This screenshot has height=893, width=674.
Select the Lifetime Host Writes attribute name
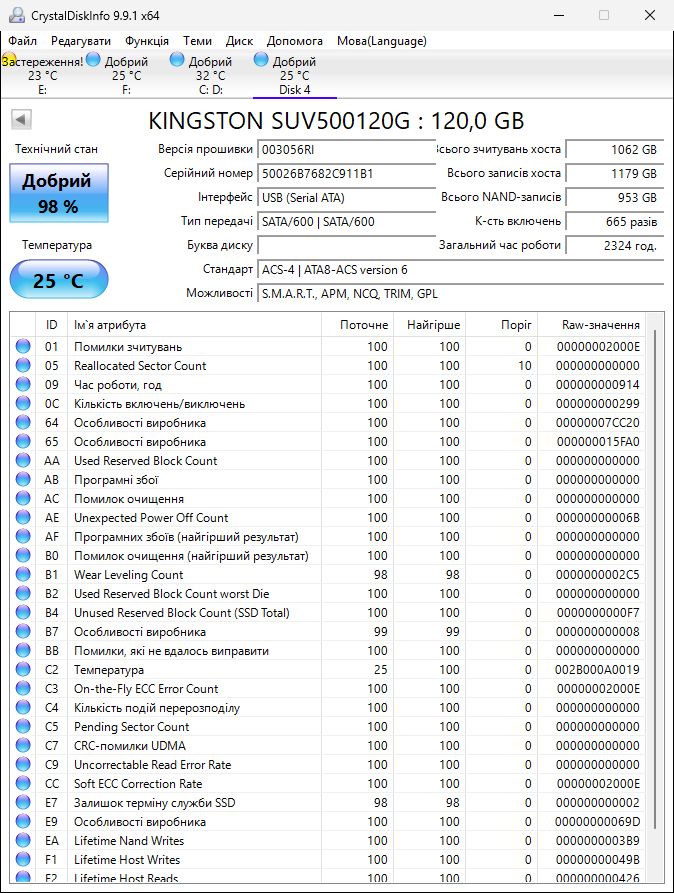pyautogui.click(x=126, y=859)
